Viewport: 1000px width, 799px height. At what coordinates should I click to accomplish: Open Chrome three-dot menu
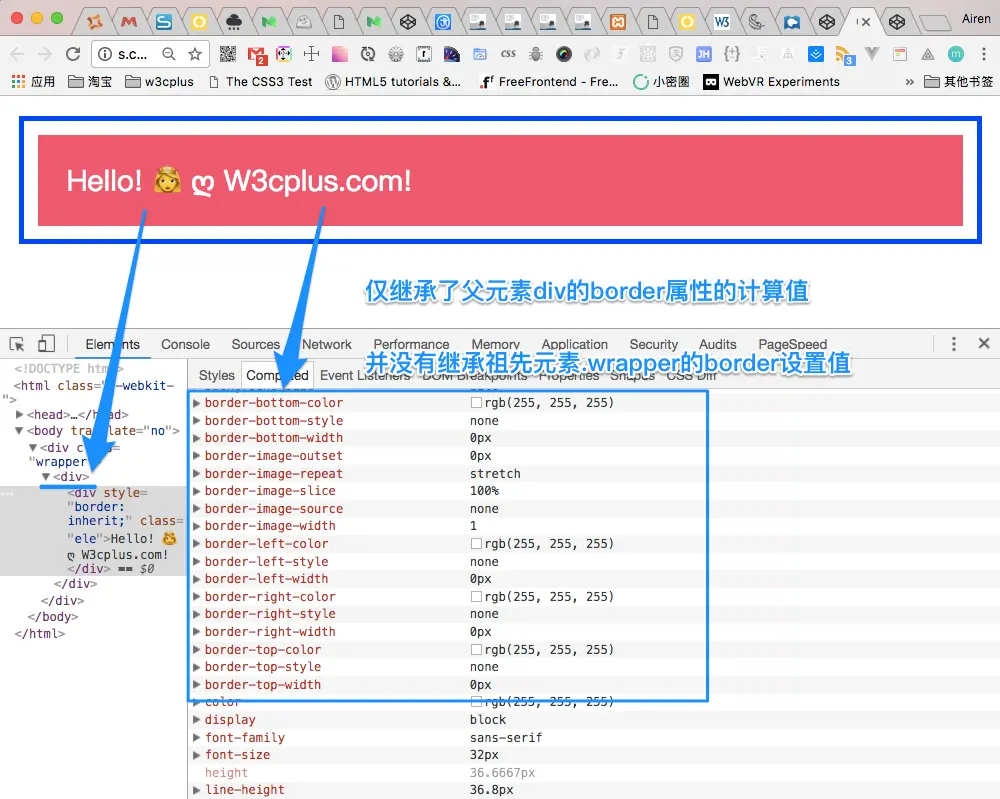pos(983,54)
